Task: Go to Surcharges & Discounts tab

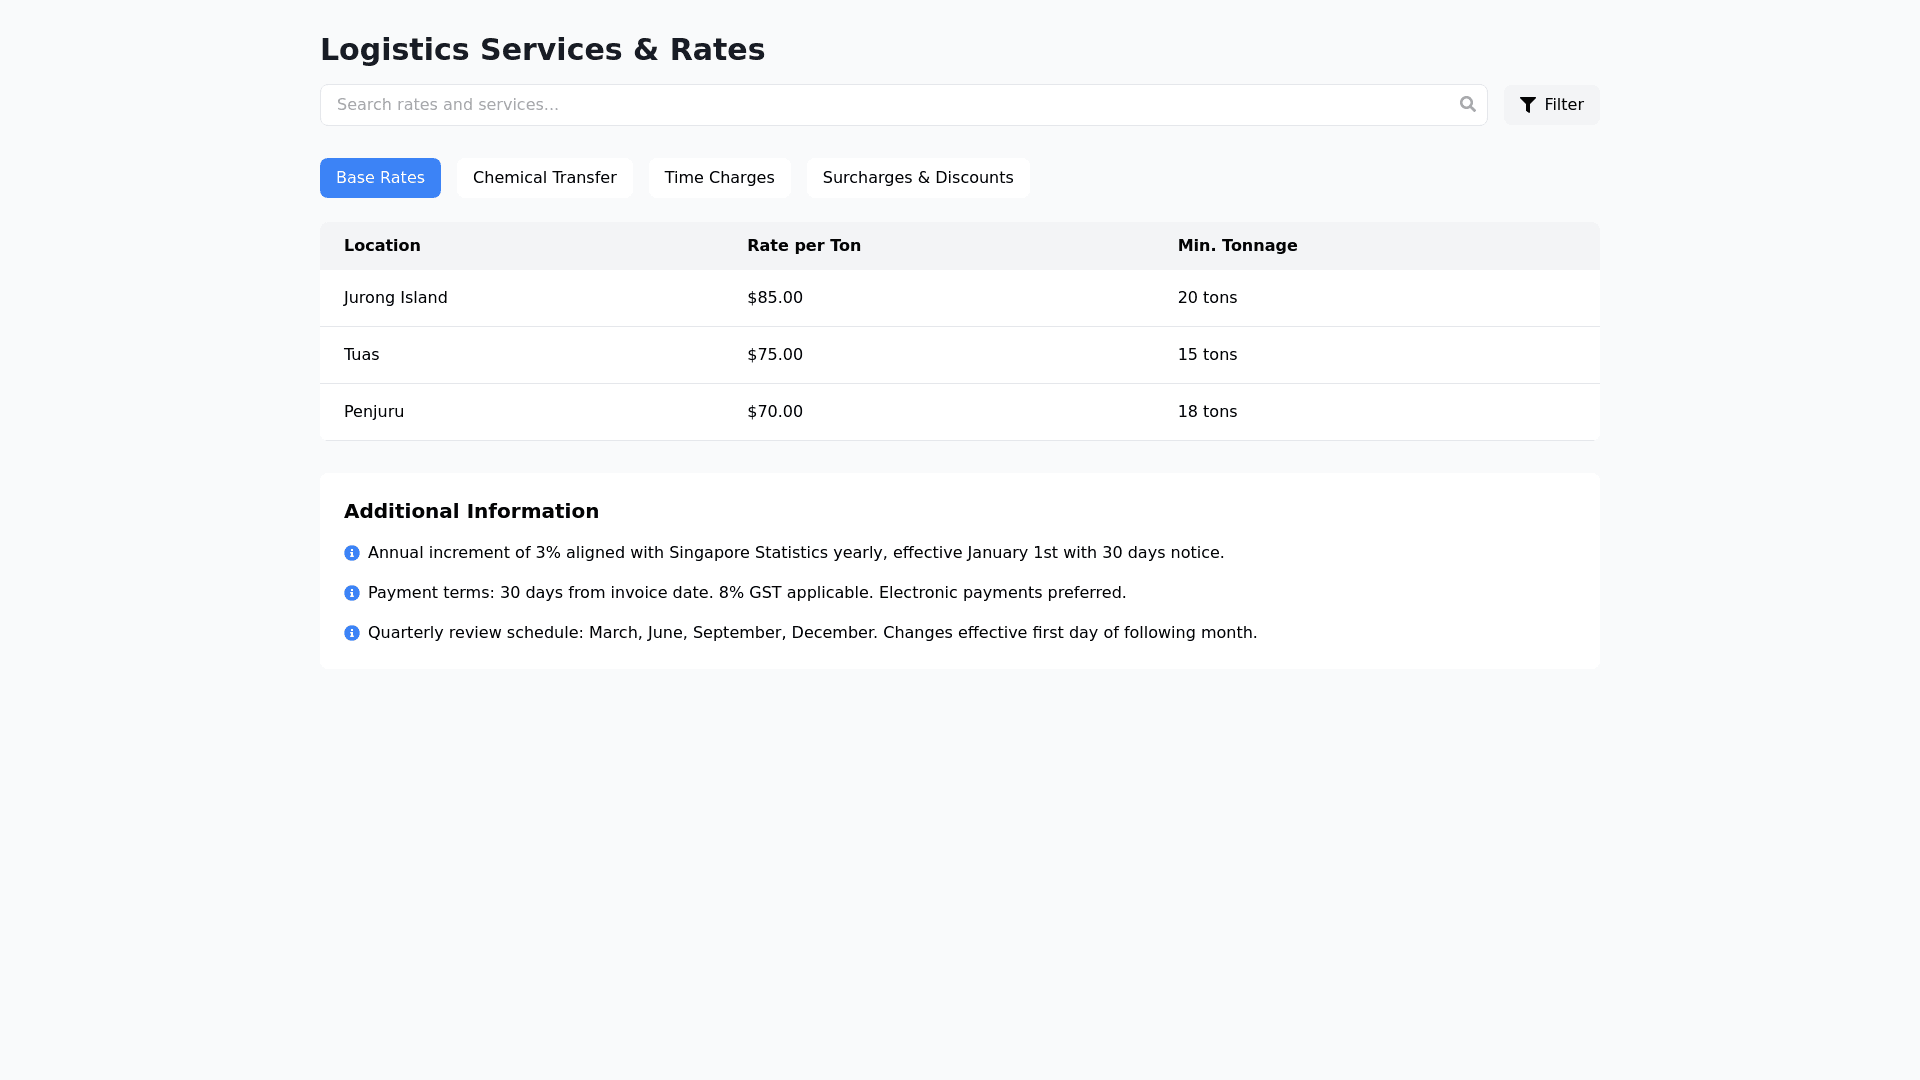Action: tap(917, 178)
